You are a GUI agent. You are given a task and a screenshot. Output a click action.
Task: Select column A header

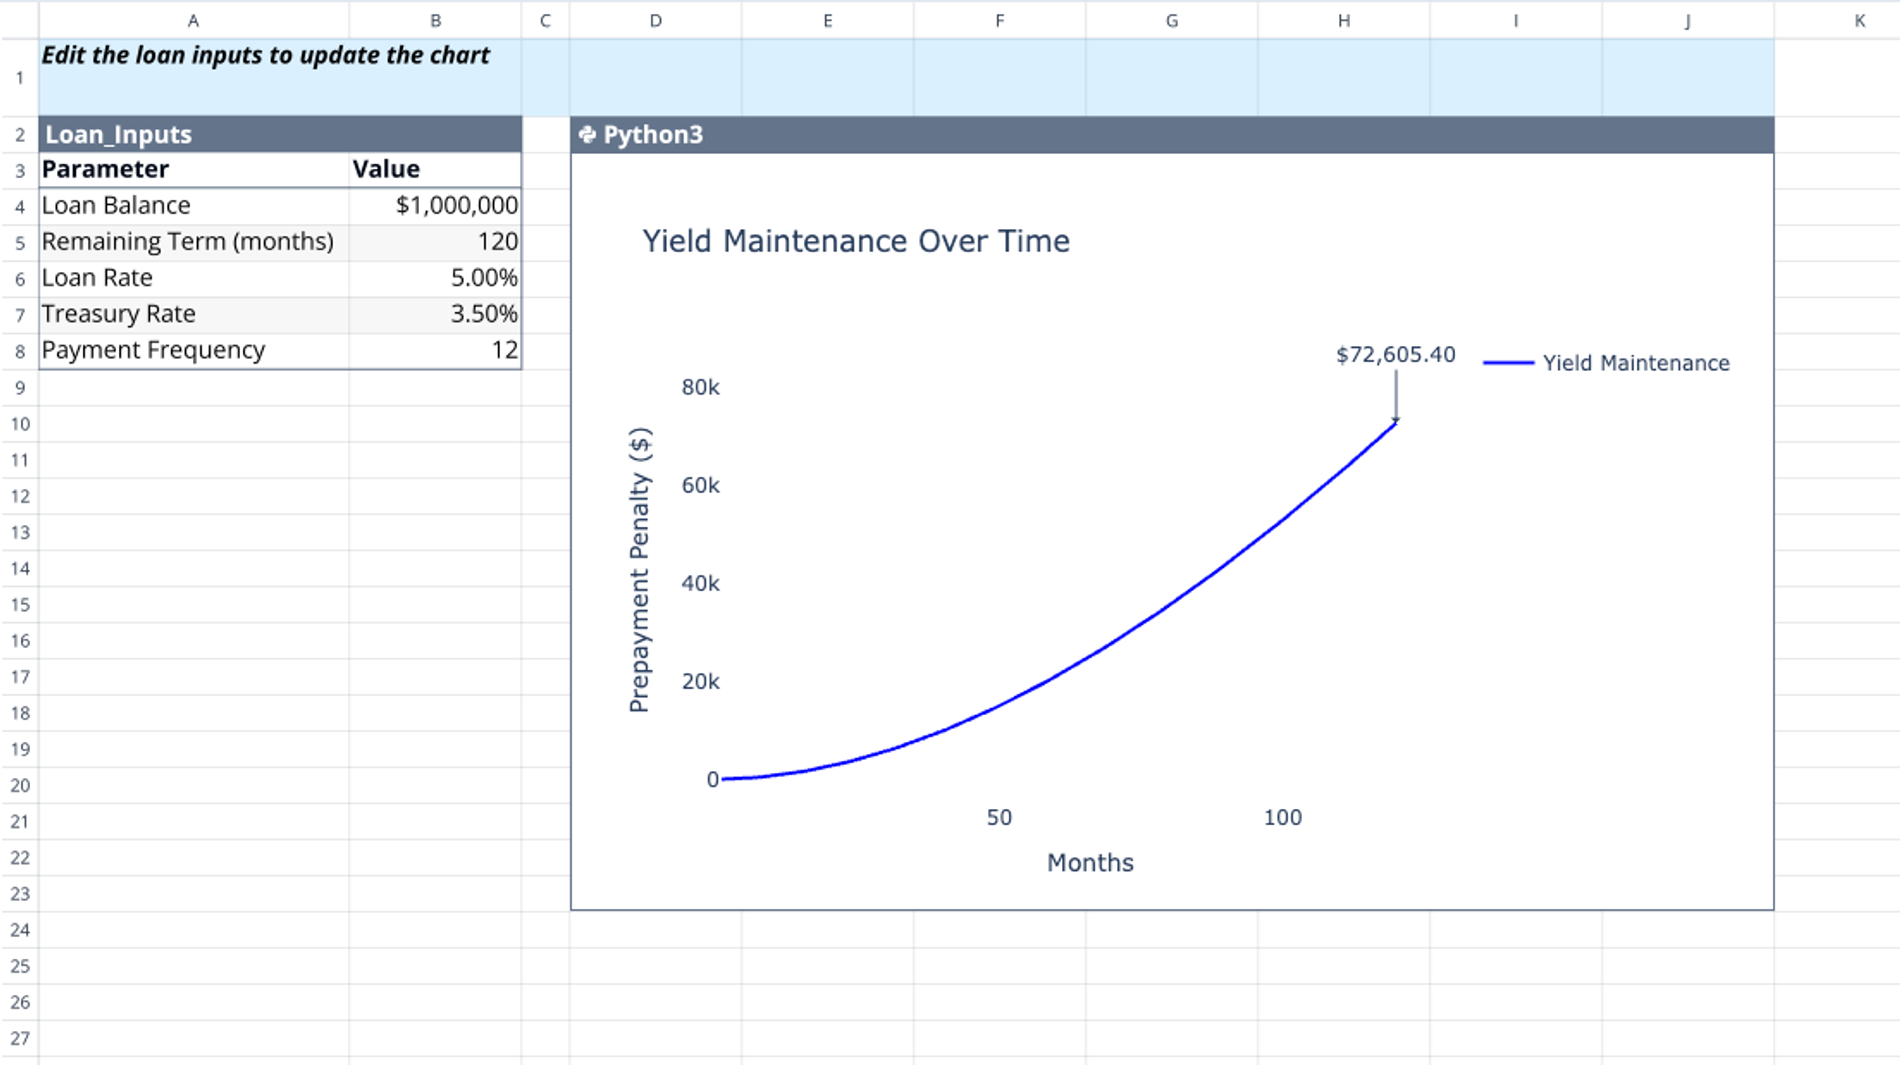[194, 20]
